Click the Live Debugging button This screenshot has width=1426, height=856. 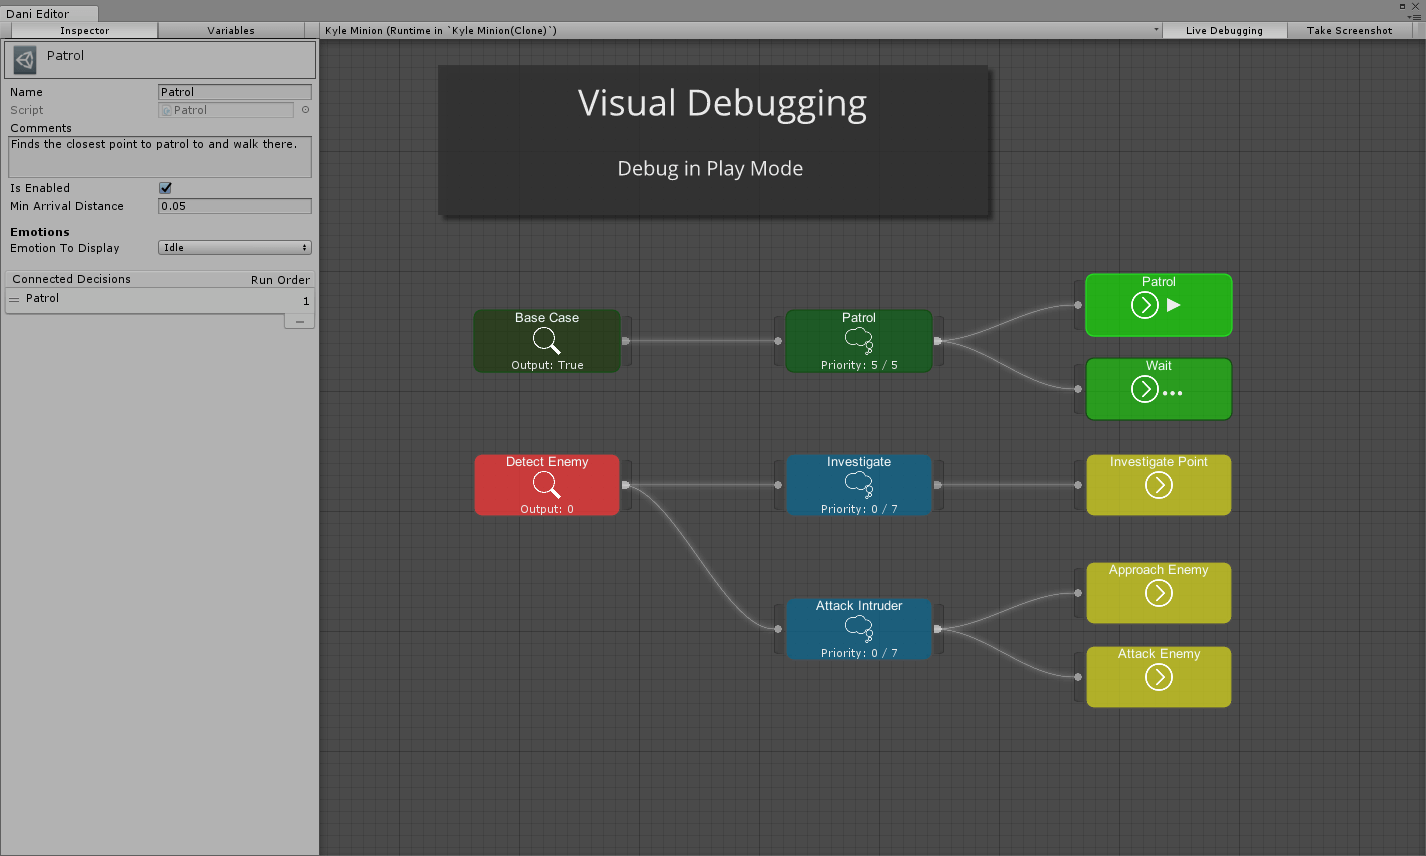coord(1224,30)
